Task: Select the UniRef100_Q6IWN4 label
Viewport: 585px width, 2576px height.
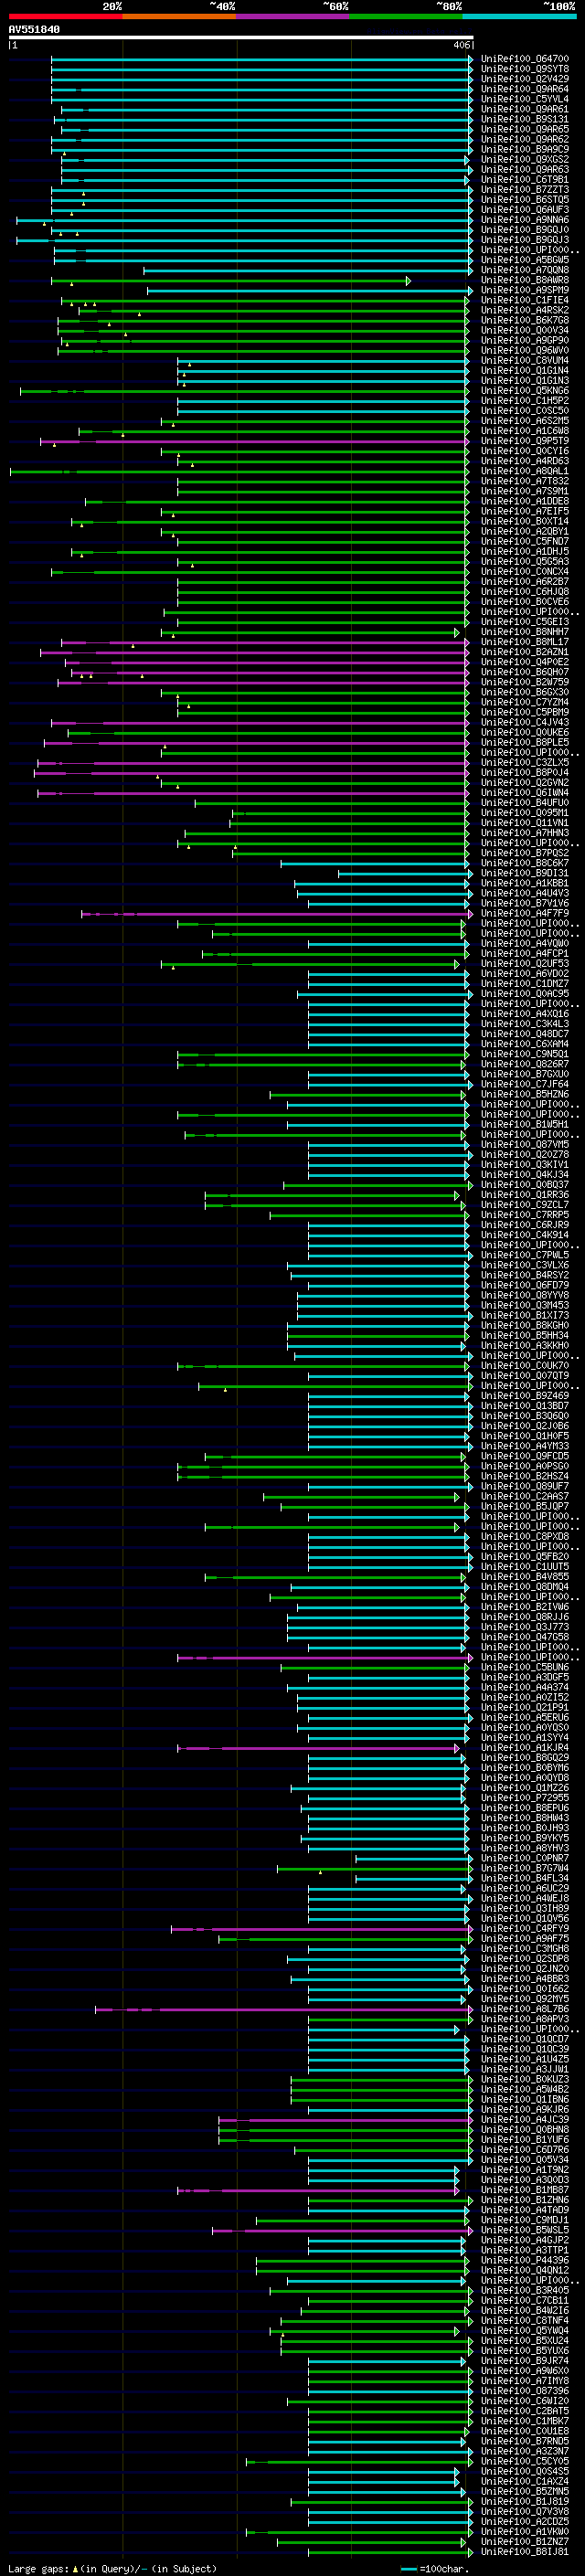Action: (524, 793)
